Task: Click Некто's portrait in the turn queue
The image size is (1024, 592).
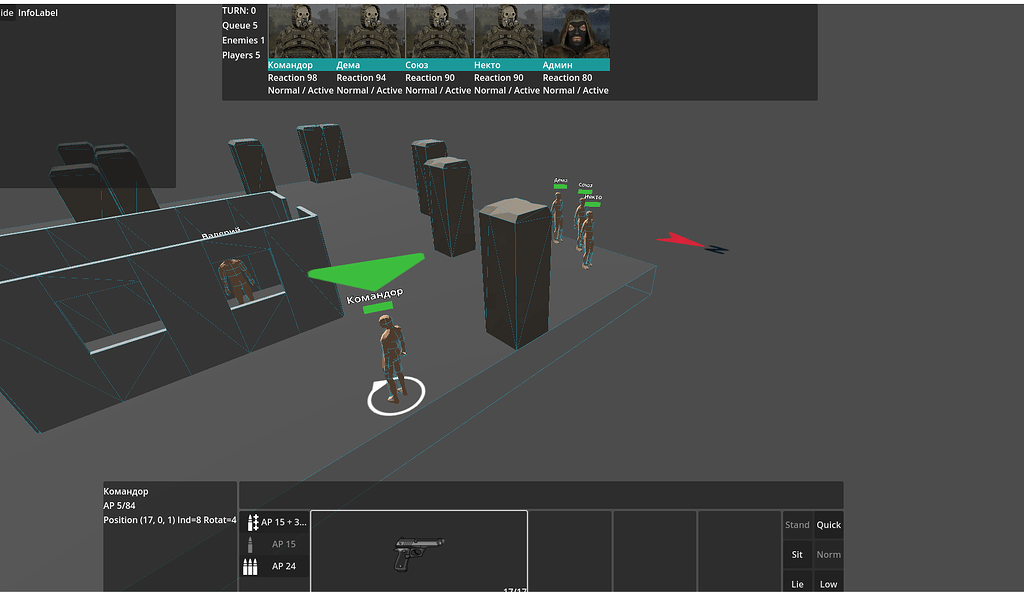Action: pos(506,31)
